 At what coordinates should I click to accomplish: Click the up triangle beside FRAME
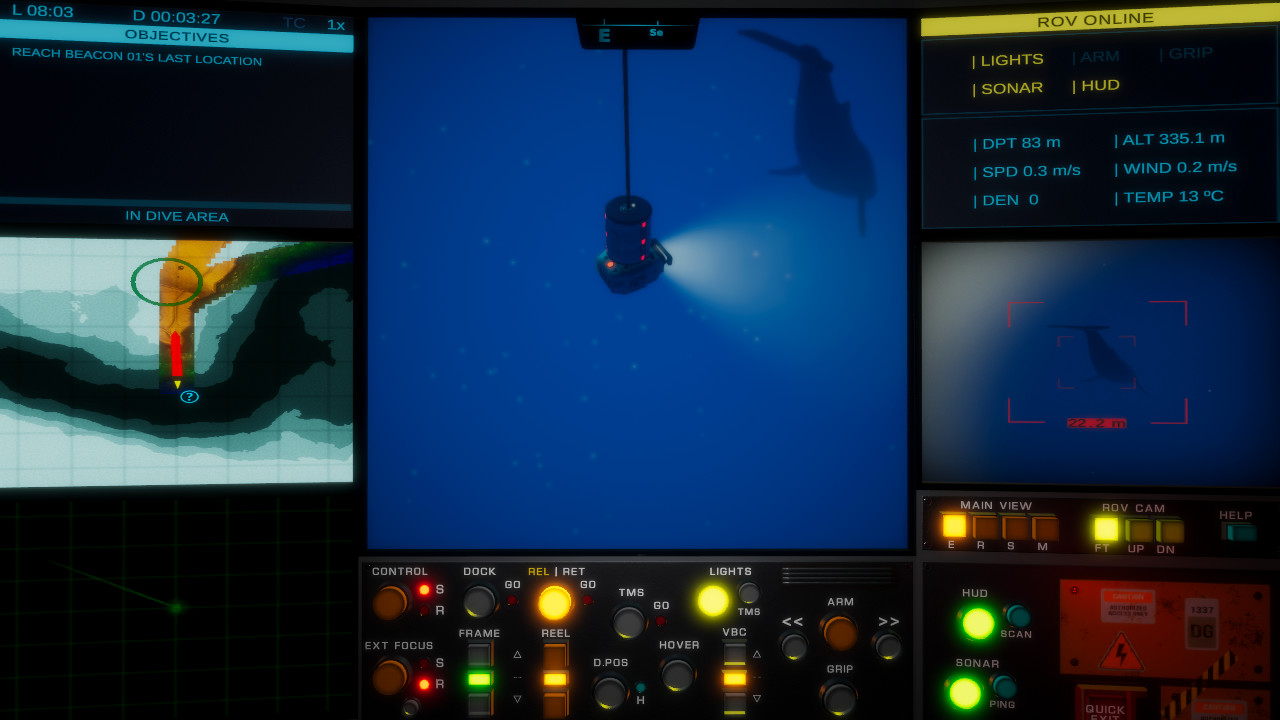tap(517, 655)
